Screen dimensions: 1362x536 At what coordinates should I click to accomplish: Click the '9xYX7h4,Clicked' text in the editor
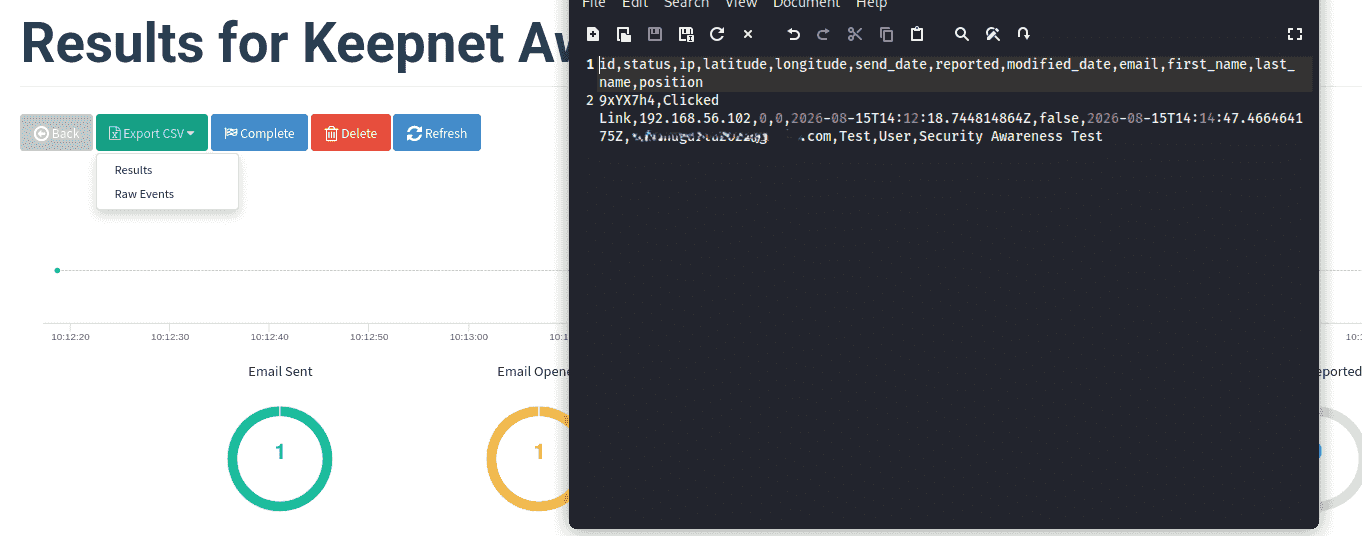[659, 100]
